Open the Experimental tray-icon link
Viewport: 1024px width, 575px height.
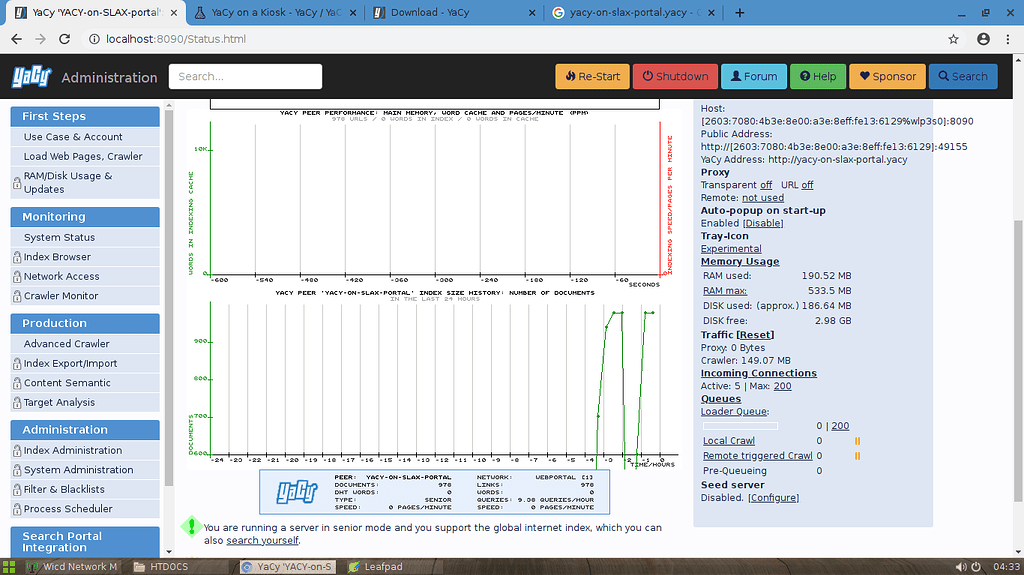tap(731, 249)
